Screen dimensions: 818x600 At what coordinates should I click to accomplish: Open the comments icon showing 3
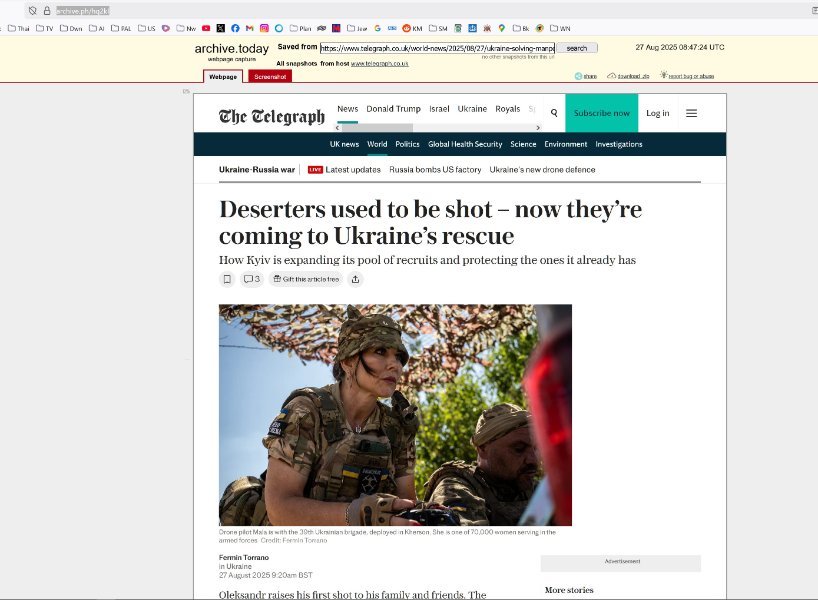pyautogui.click(x=251, y=279)
